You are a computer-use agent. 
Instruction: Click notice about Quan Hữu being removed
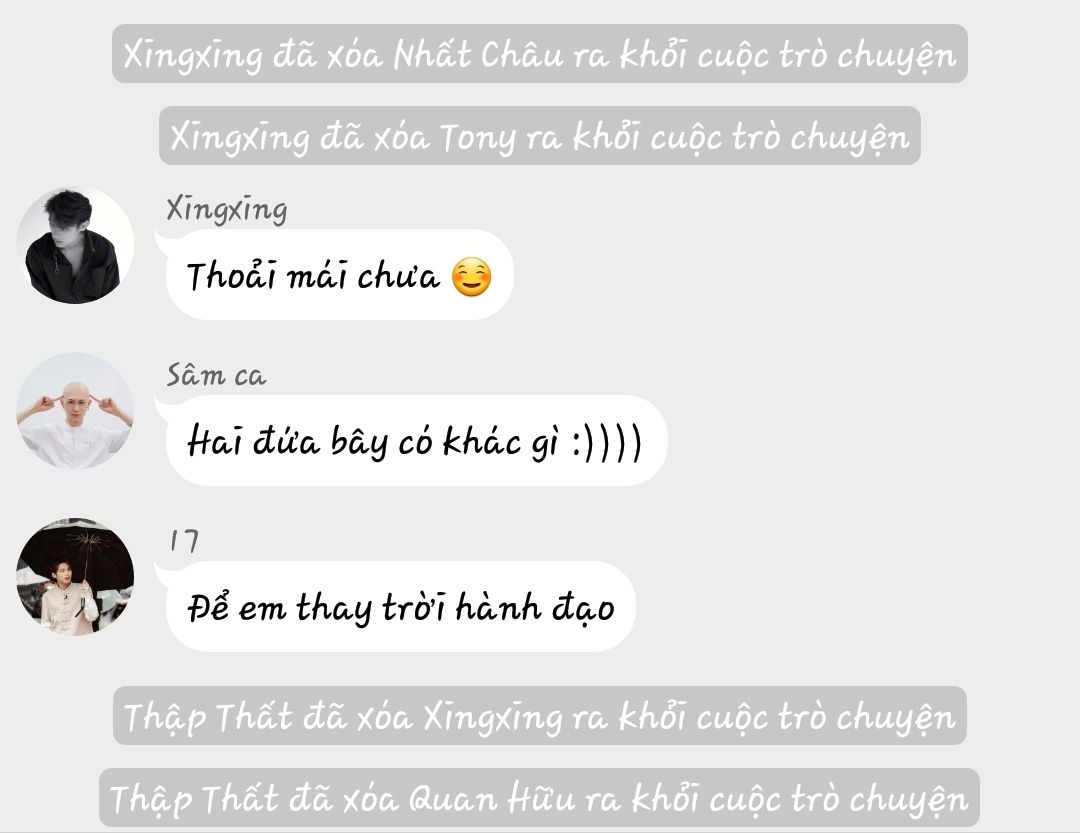click(x=539, y=797)
